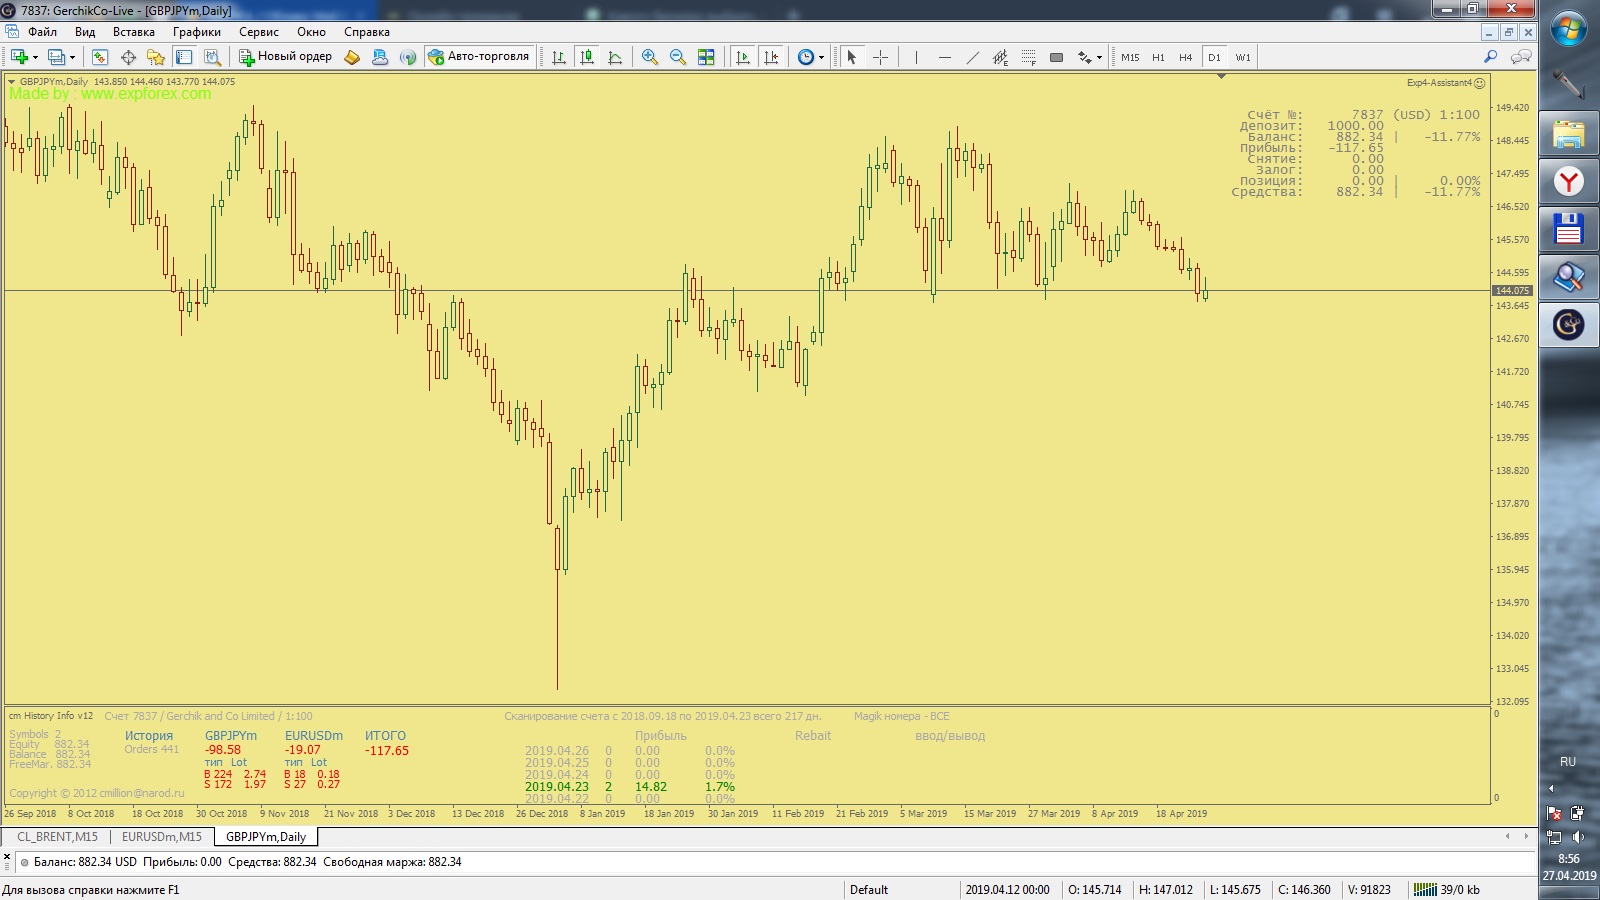Expand the new chart dropdown arrow
The image size is (1600, 900).
tap(35, 58)
